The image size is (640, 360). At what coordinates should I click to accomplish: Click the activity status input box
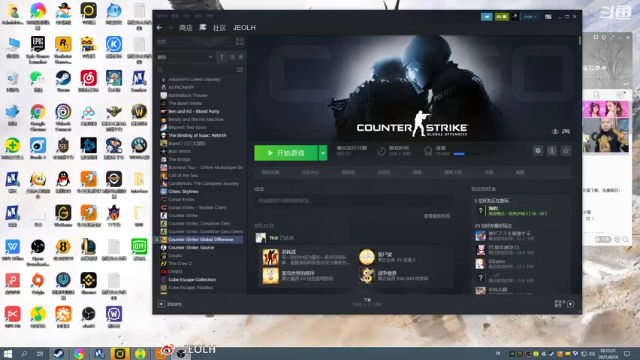point(353,200)
